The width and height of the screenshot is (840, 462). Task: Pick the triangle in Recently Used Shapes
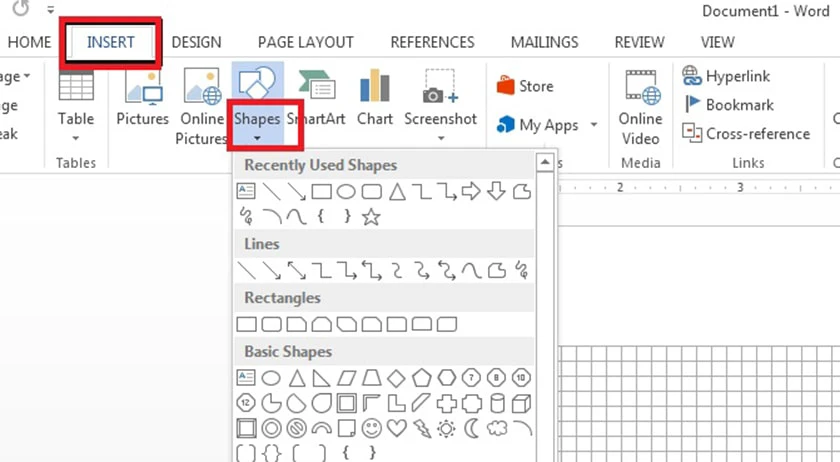(397, 191)
